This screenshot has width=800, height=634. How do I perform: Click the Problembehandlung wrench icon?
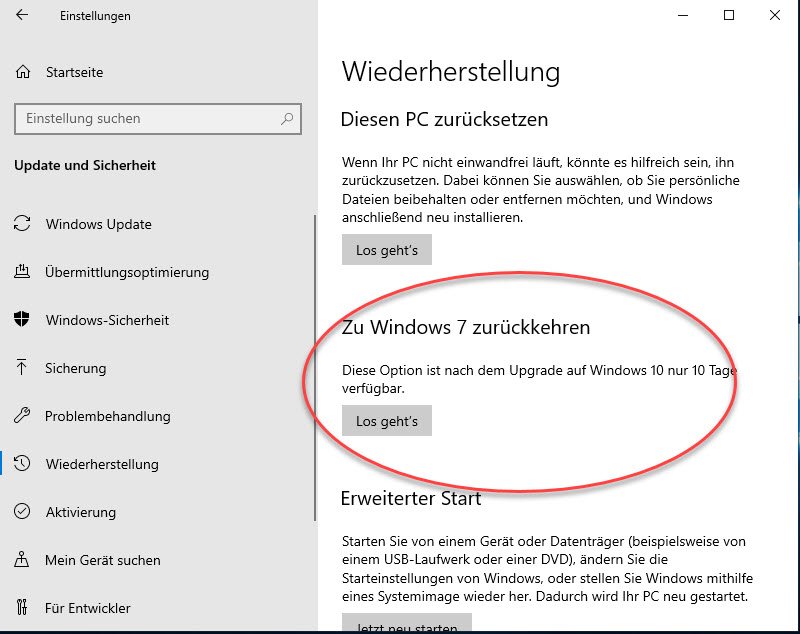click(x=22, y=415)
